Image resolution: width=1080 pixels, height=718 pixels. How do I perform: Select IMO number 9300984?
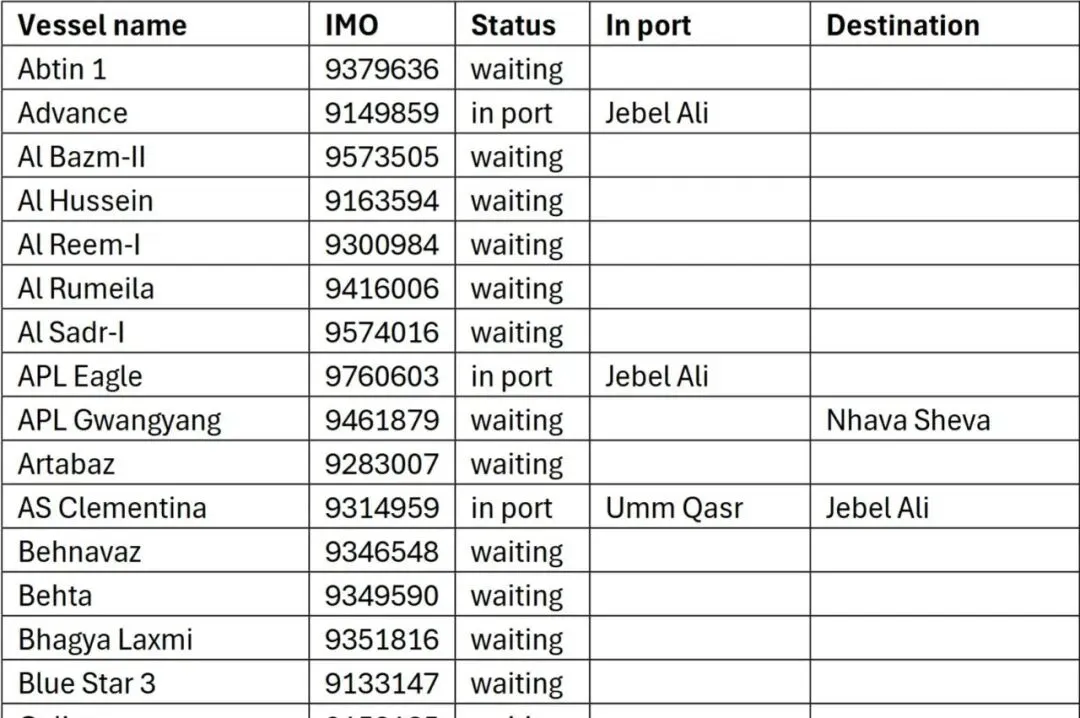(381, 245)
